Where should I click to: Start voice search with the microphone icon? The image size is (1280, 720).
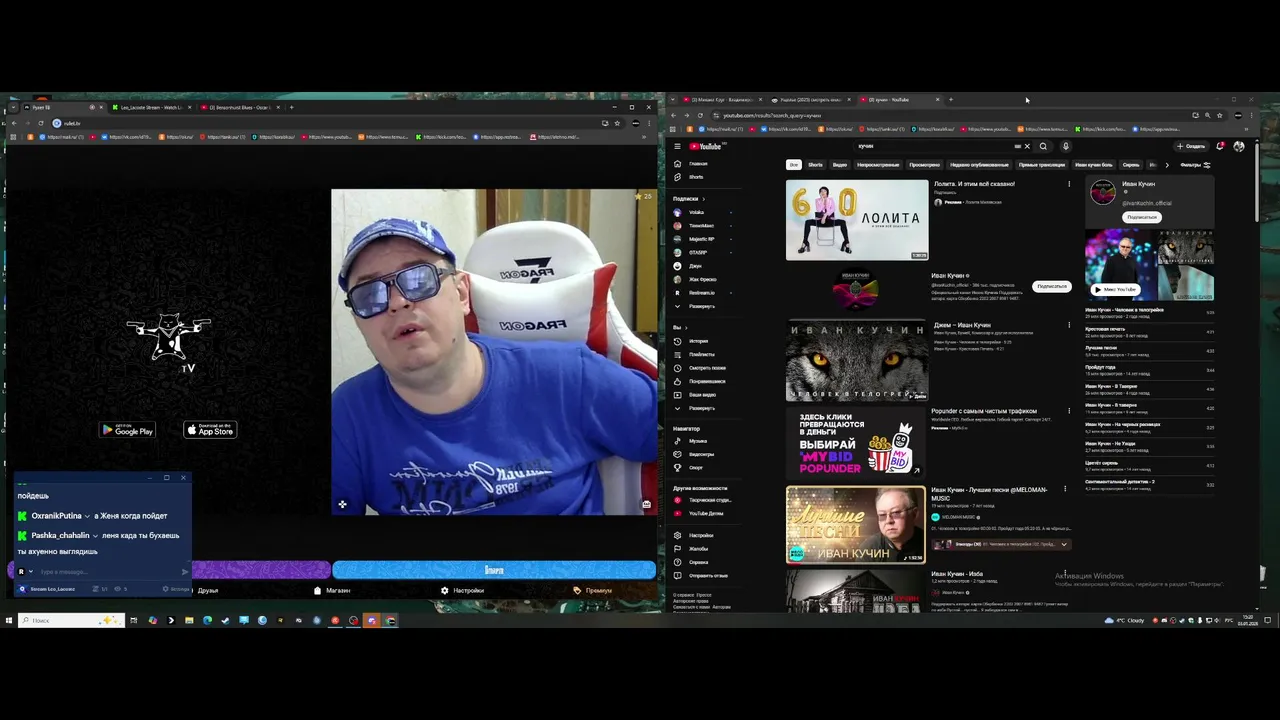coord(1065,146)
